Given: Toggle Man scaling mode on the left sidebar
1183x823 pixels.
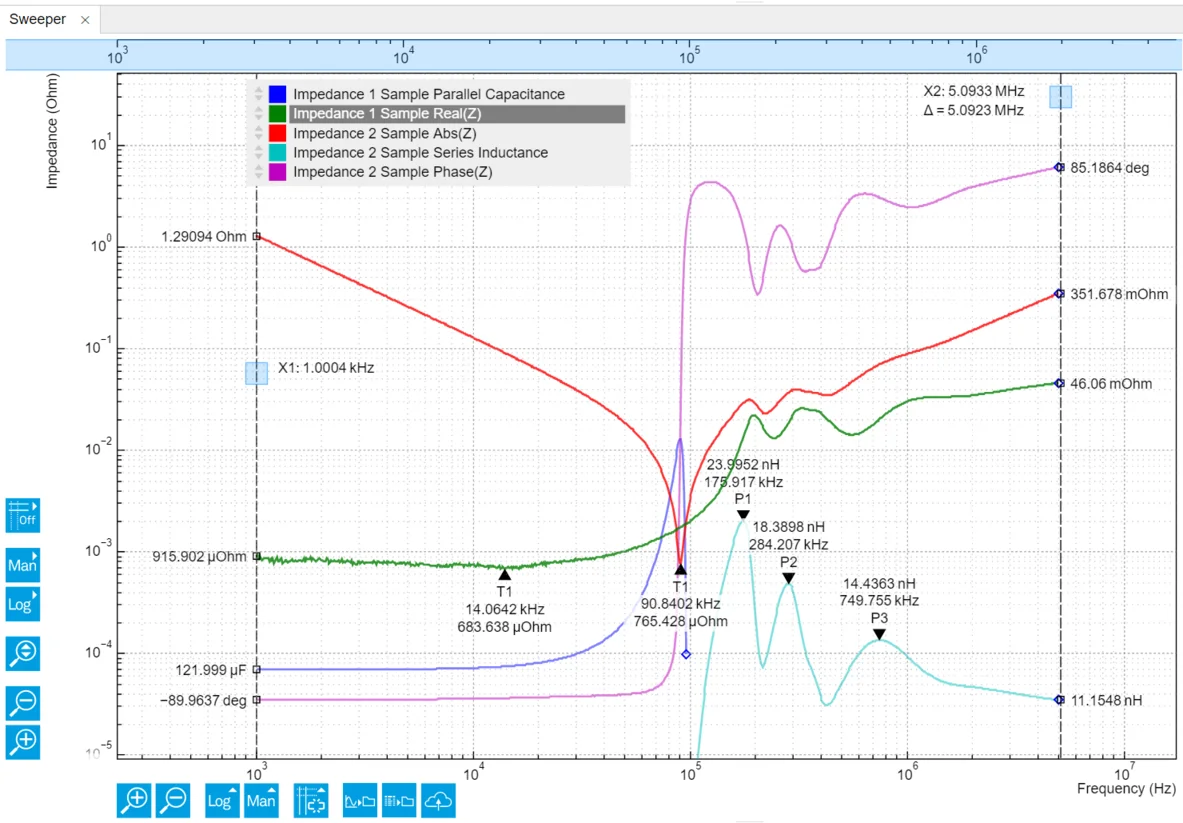Looking at the screenshot, I should [22, 565].
